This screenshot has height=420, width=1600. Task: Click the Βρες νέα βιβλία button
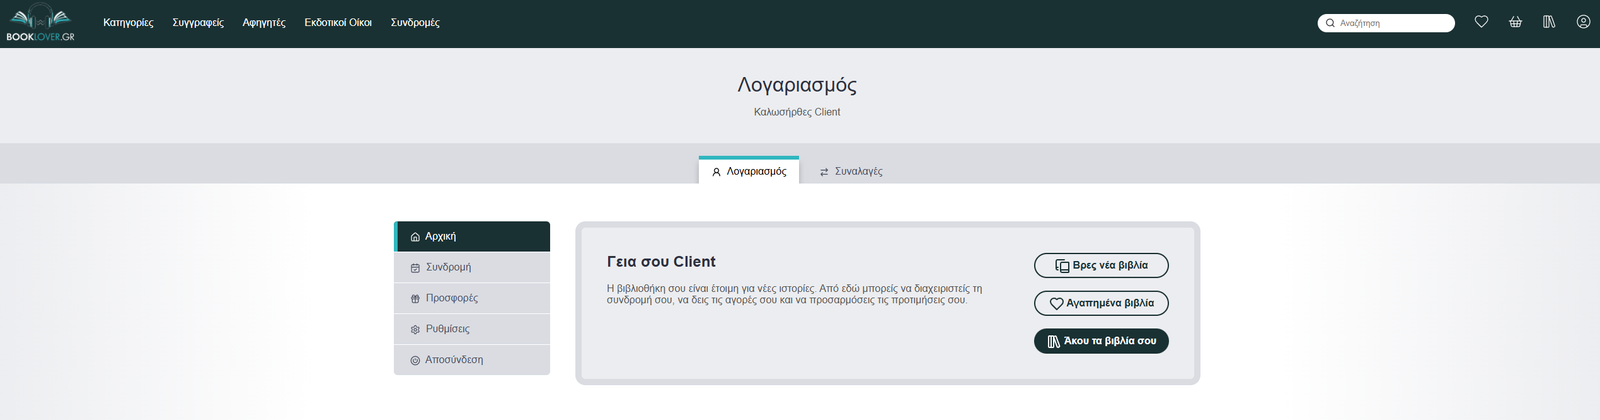click(x=1101, y=266)
